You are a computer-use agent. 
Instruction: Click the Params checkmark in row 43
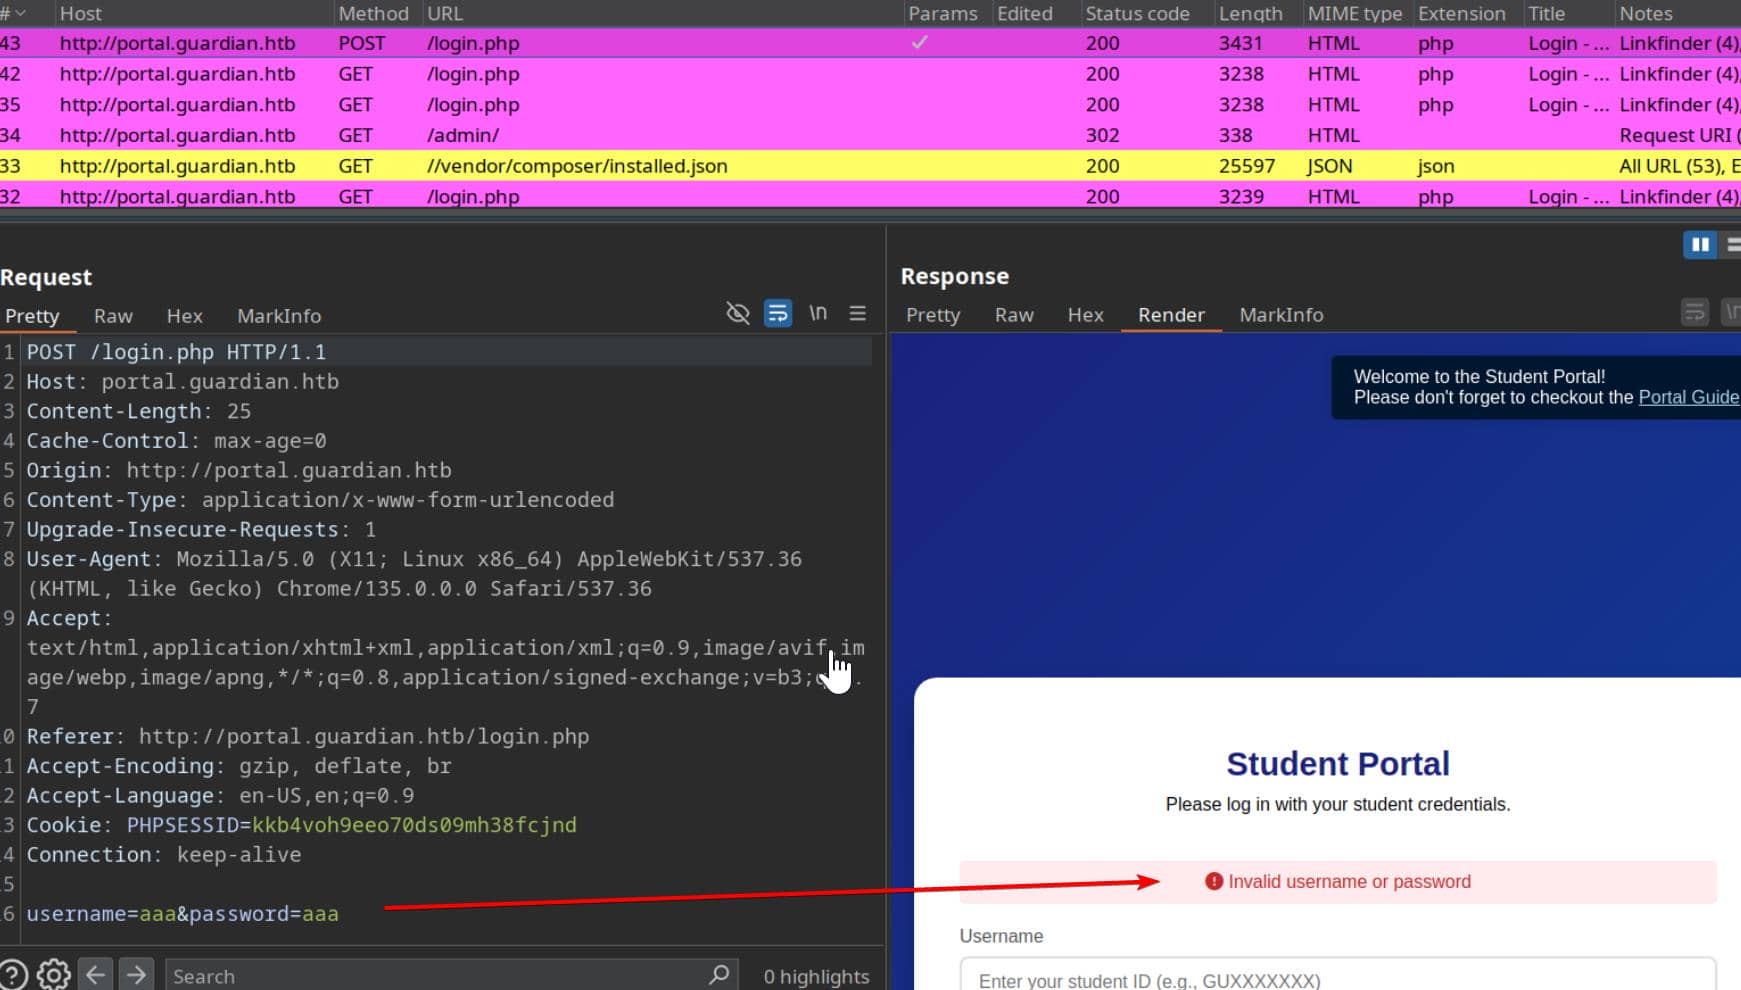click(919, 42)
